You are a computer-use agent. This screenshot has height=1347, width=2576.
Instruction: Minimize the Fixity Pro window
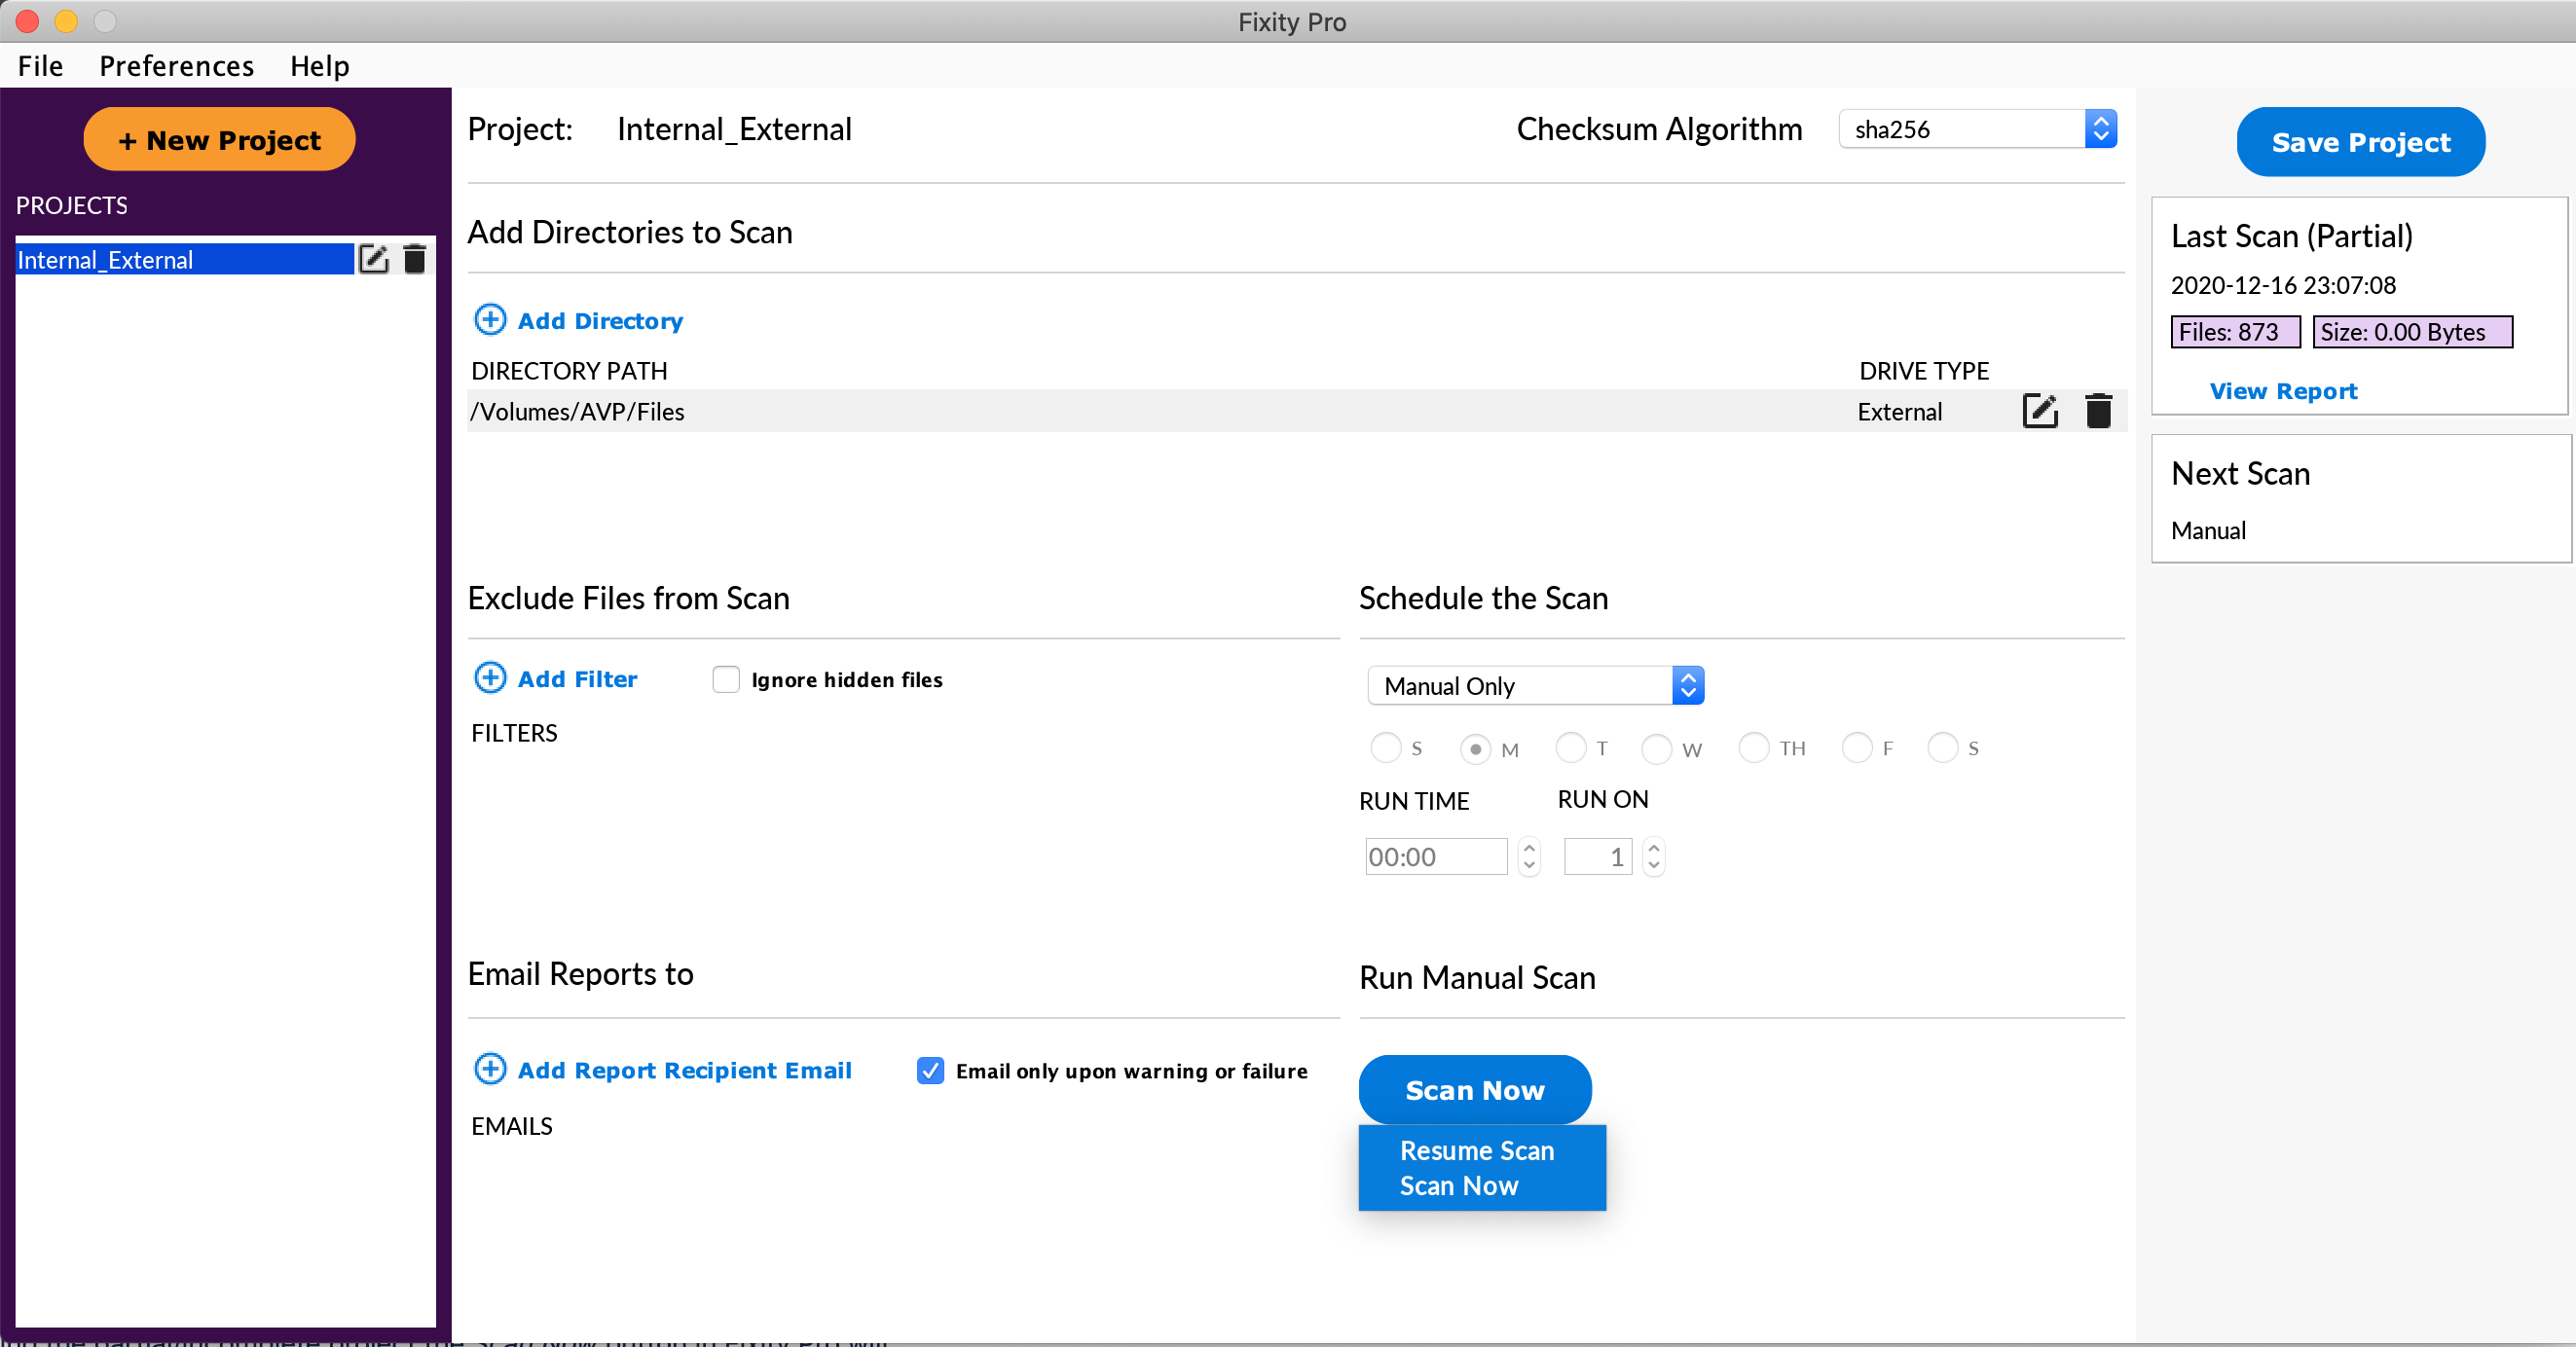[x=66, y=21]
